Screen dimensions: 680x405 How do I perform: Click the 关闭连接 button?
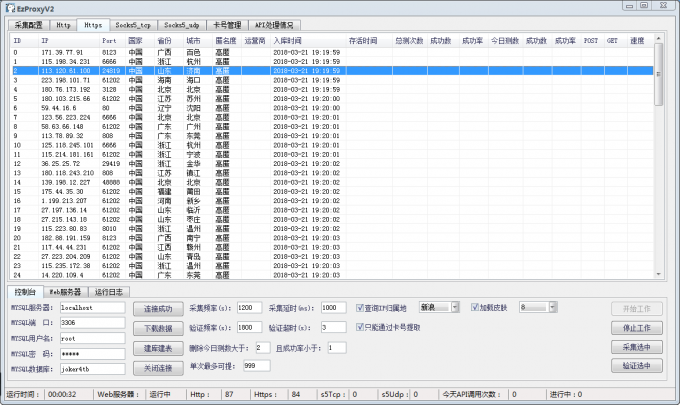(157, 368)
